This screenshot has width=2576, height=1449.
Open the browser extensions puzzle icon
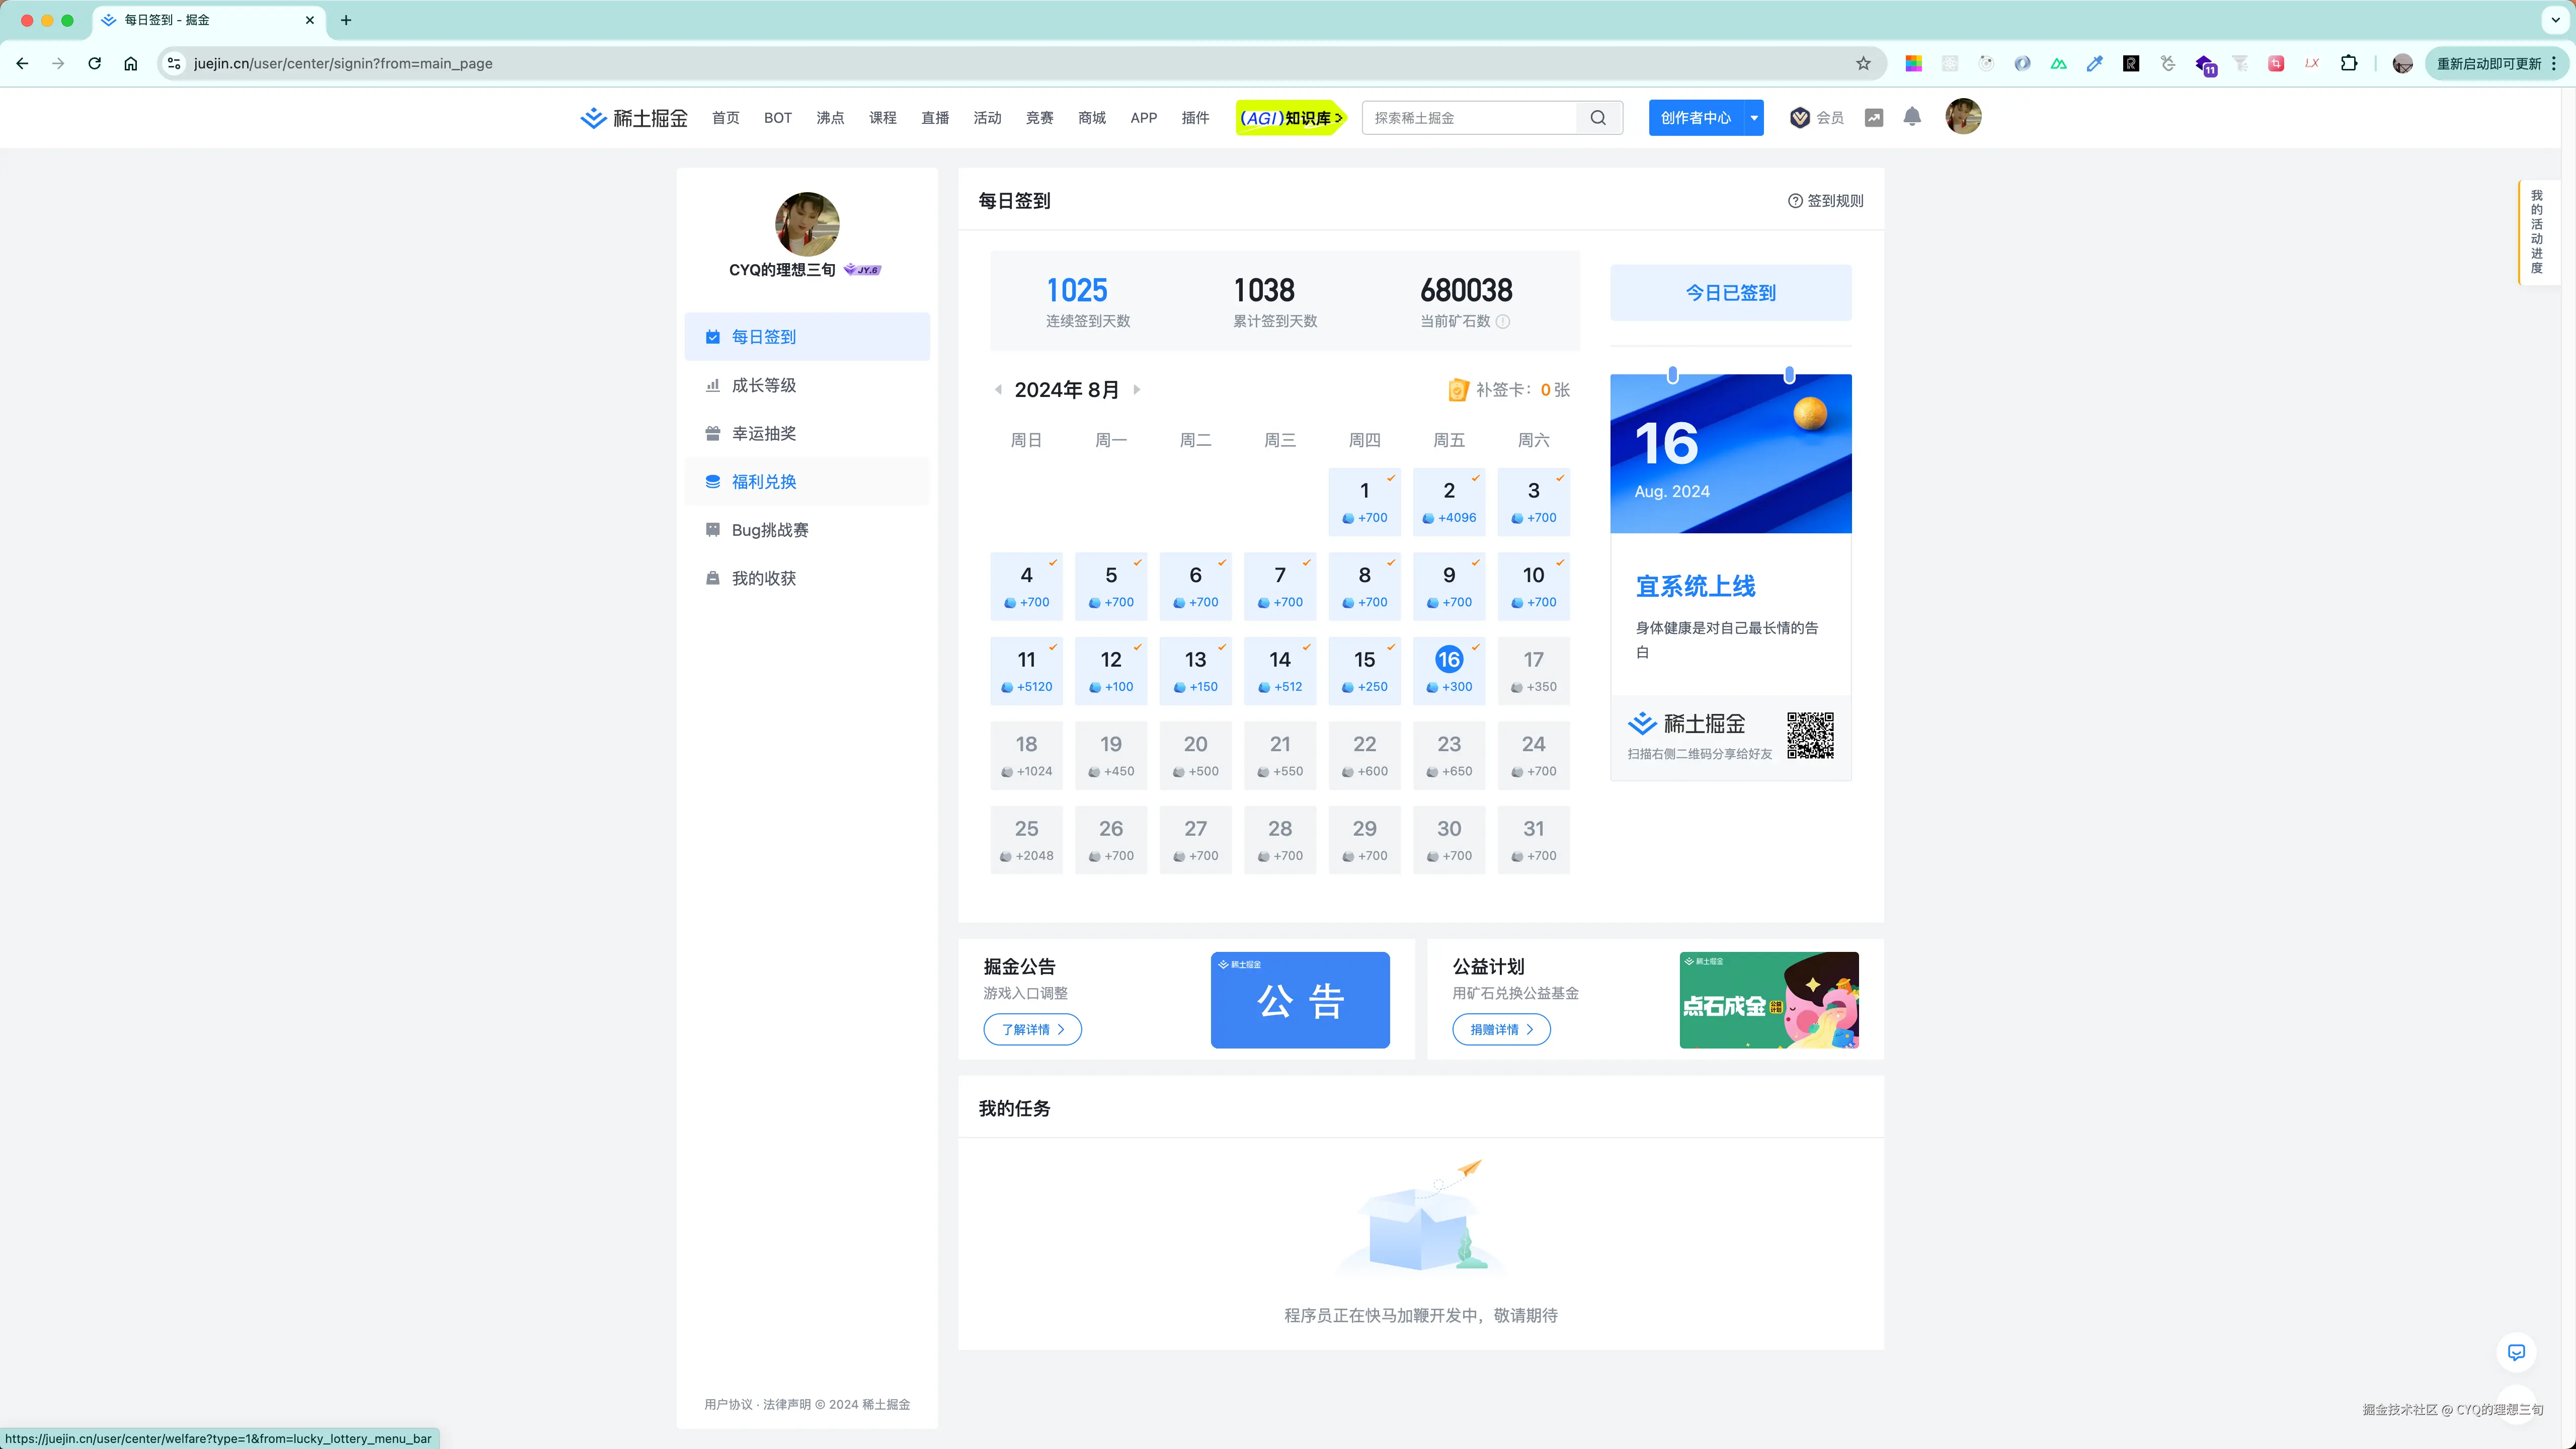(2349, 63)
